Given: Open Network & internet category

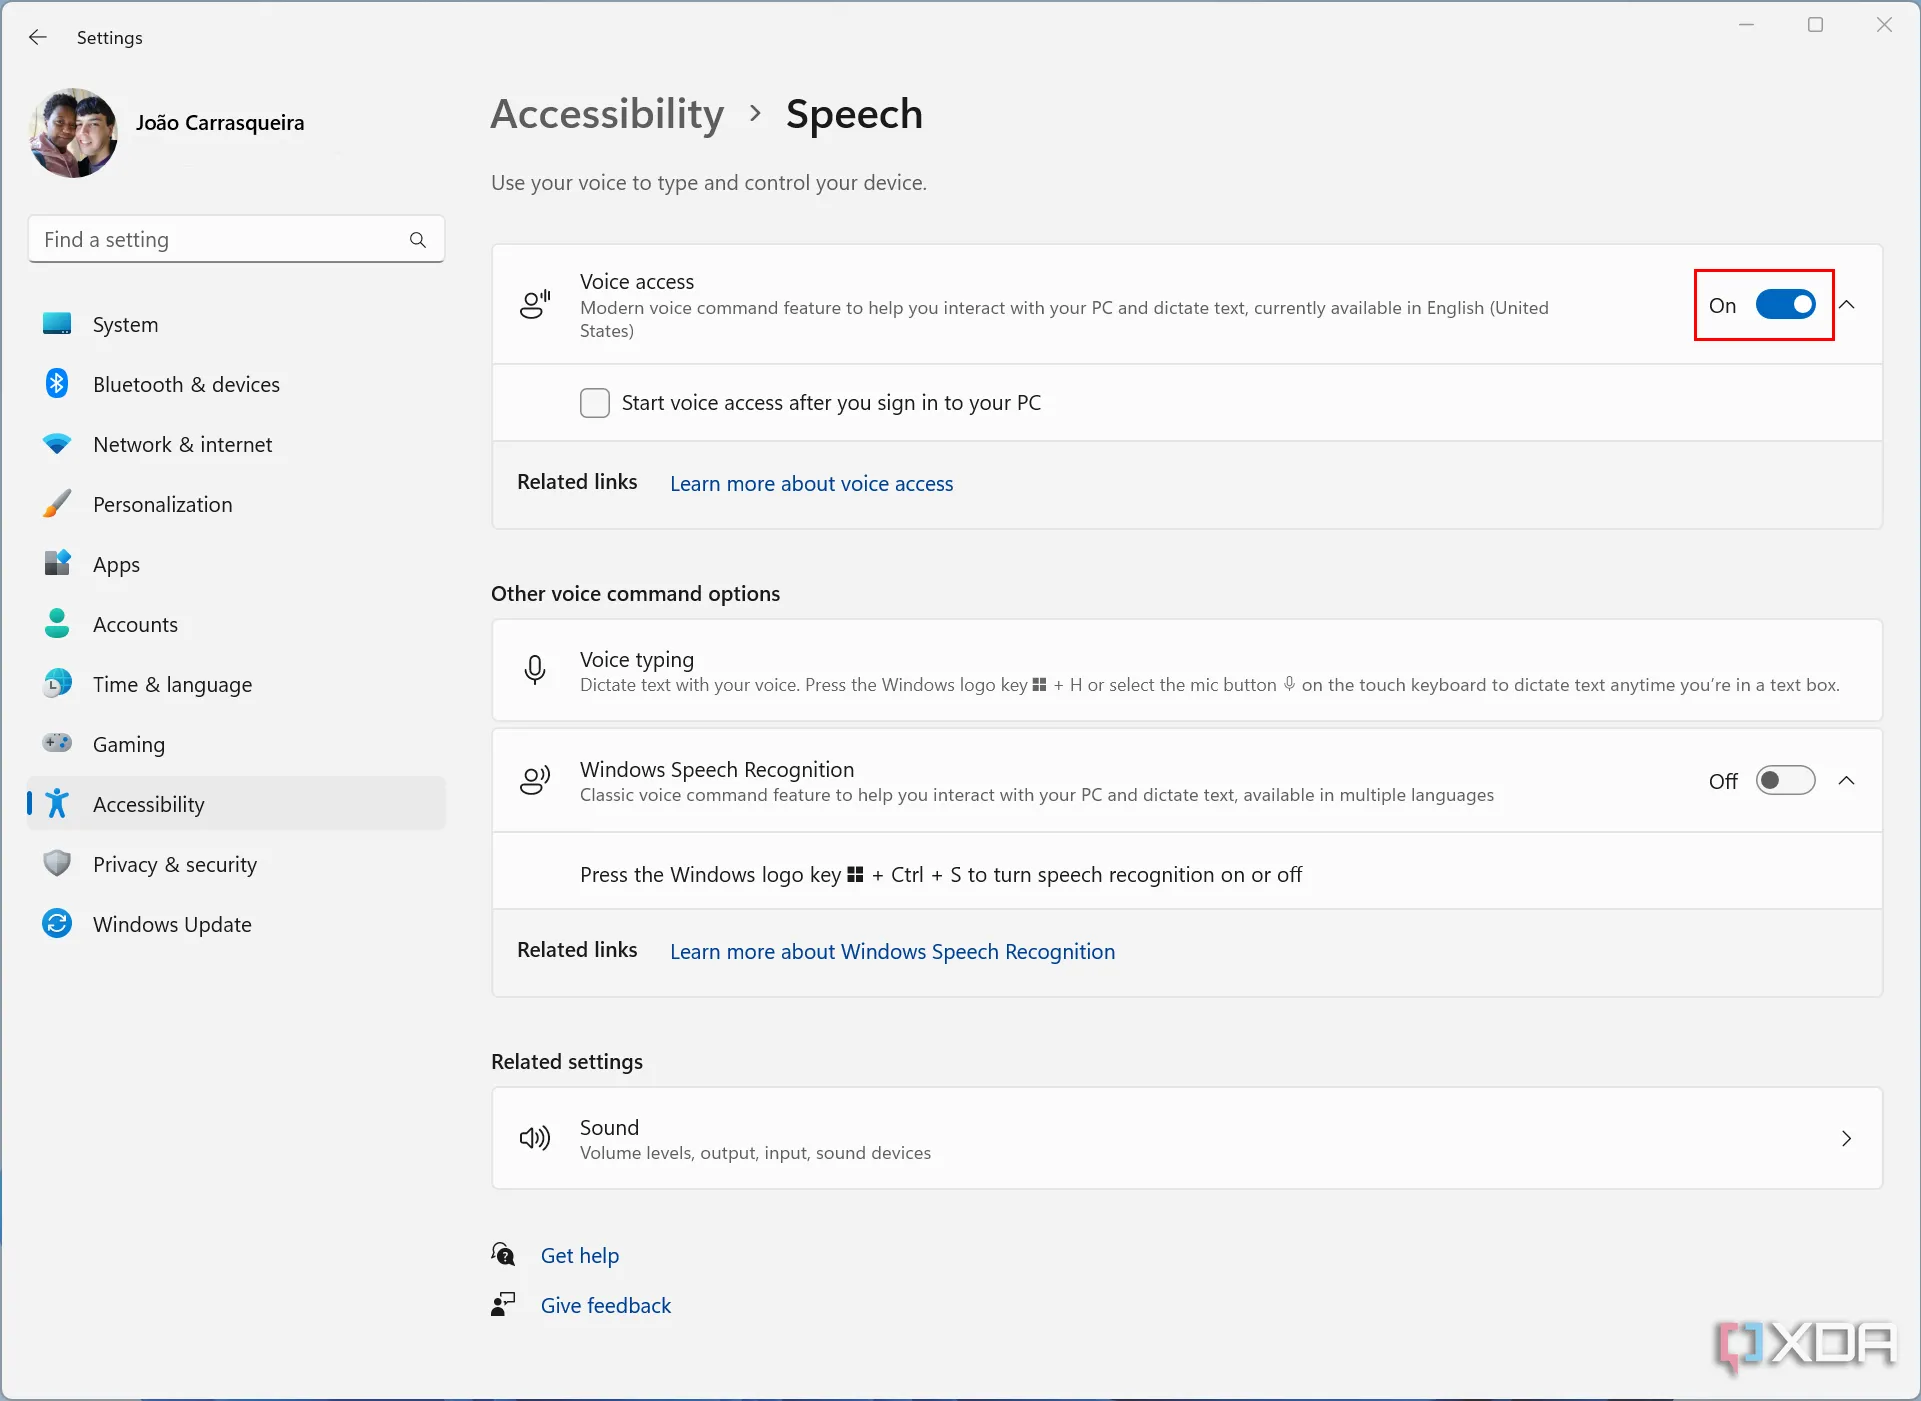Looking at the screenshot, I should (237, 444).
